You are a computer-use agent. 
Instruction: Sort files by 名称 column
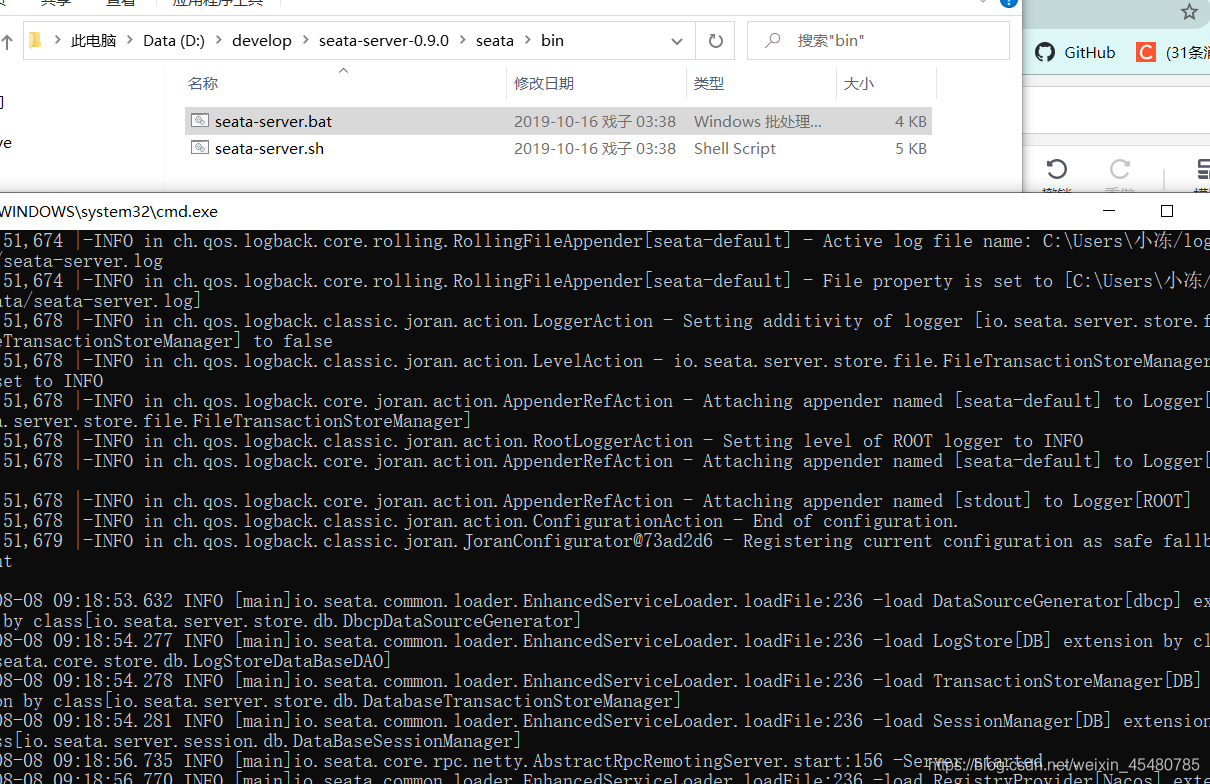coord(203,84)
